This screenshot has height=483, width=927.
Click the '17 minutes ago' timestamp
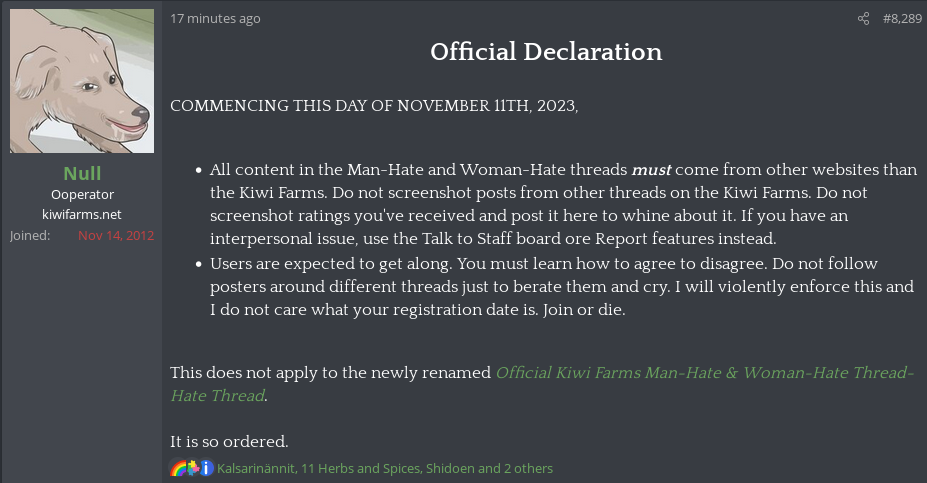(215, 19)
